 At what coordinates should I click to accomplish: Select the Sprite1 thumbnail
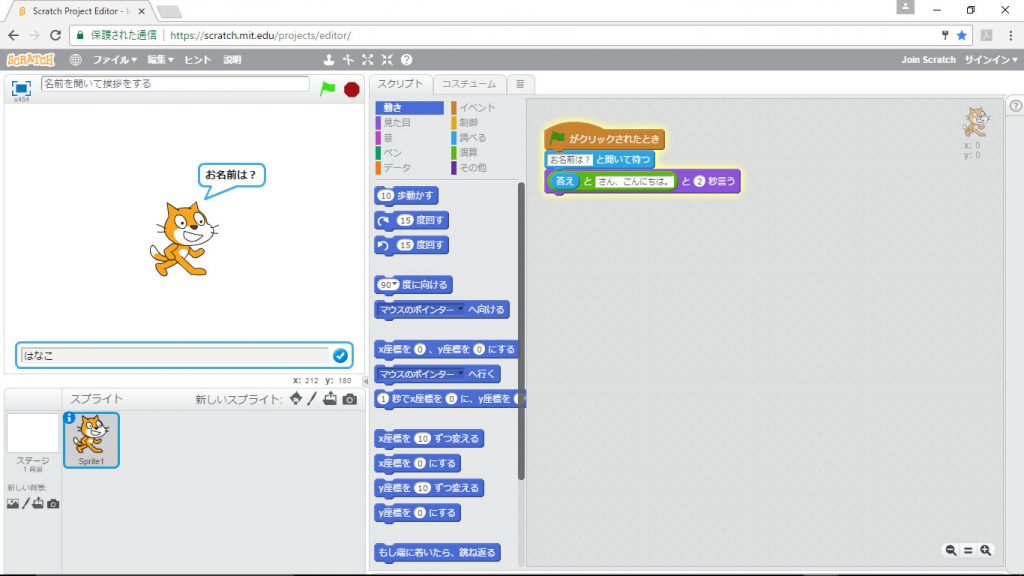pos(91,440)
